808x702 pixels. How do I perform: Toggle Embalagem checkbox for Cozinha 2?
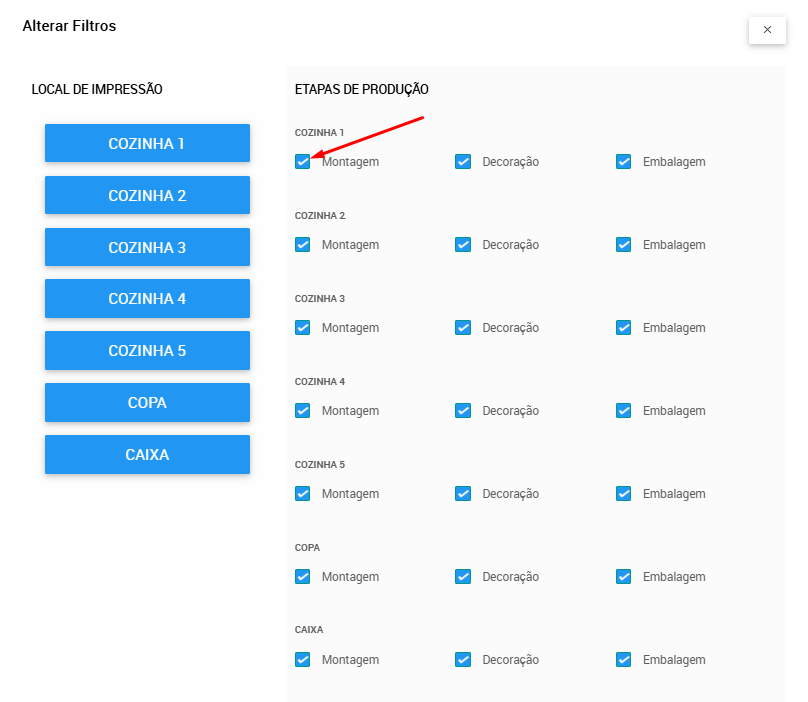coord(624,245)
